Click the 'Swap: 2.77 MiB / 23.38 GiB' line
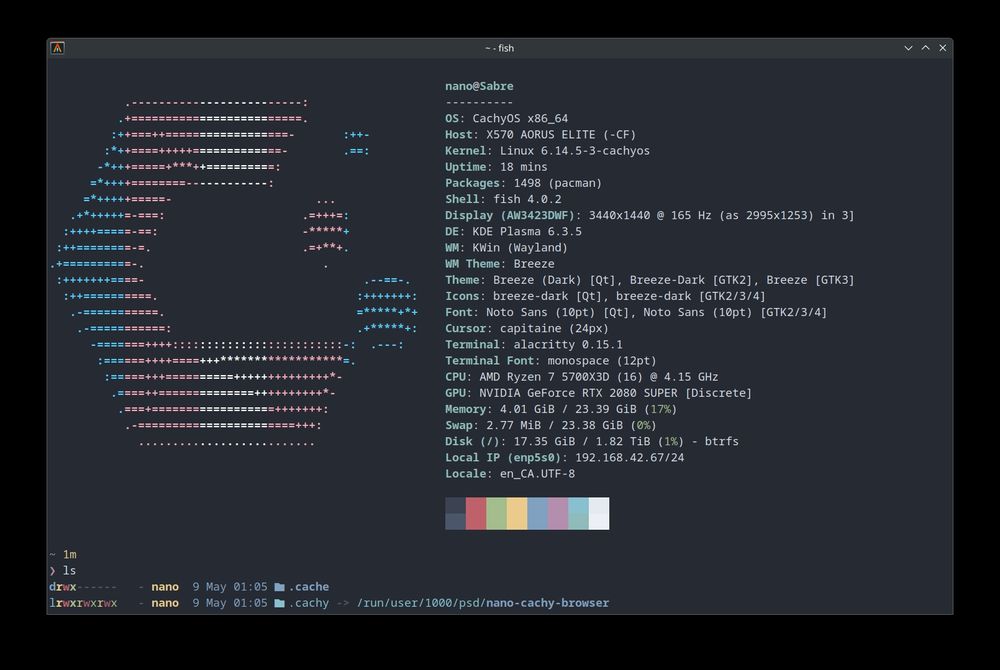The width and height of the screenshot is (1000, 670). click(x=550, y=425)
